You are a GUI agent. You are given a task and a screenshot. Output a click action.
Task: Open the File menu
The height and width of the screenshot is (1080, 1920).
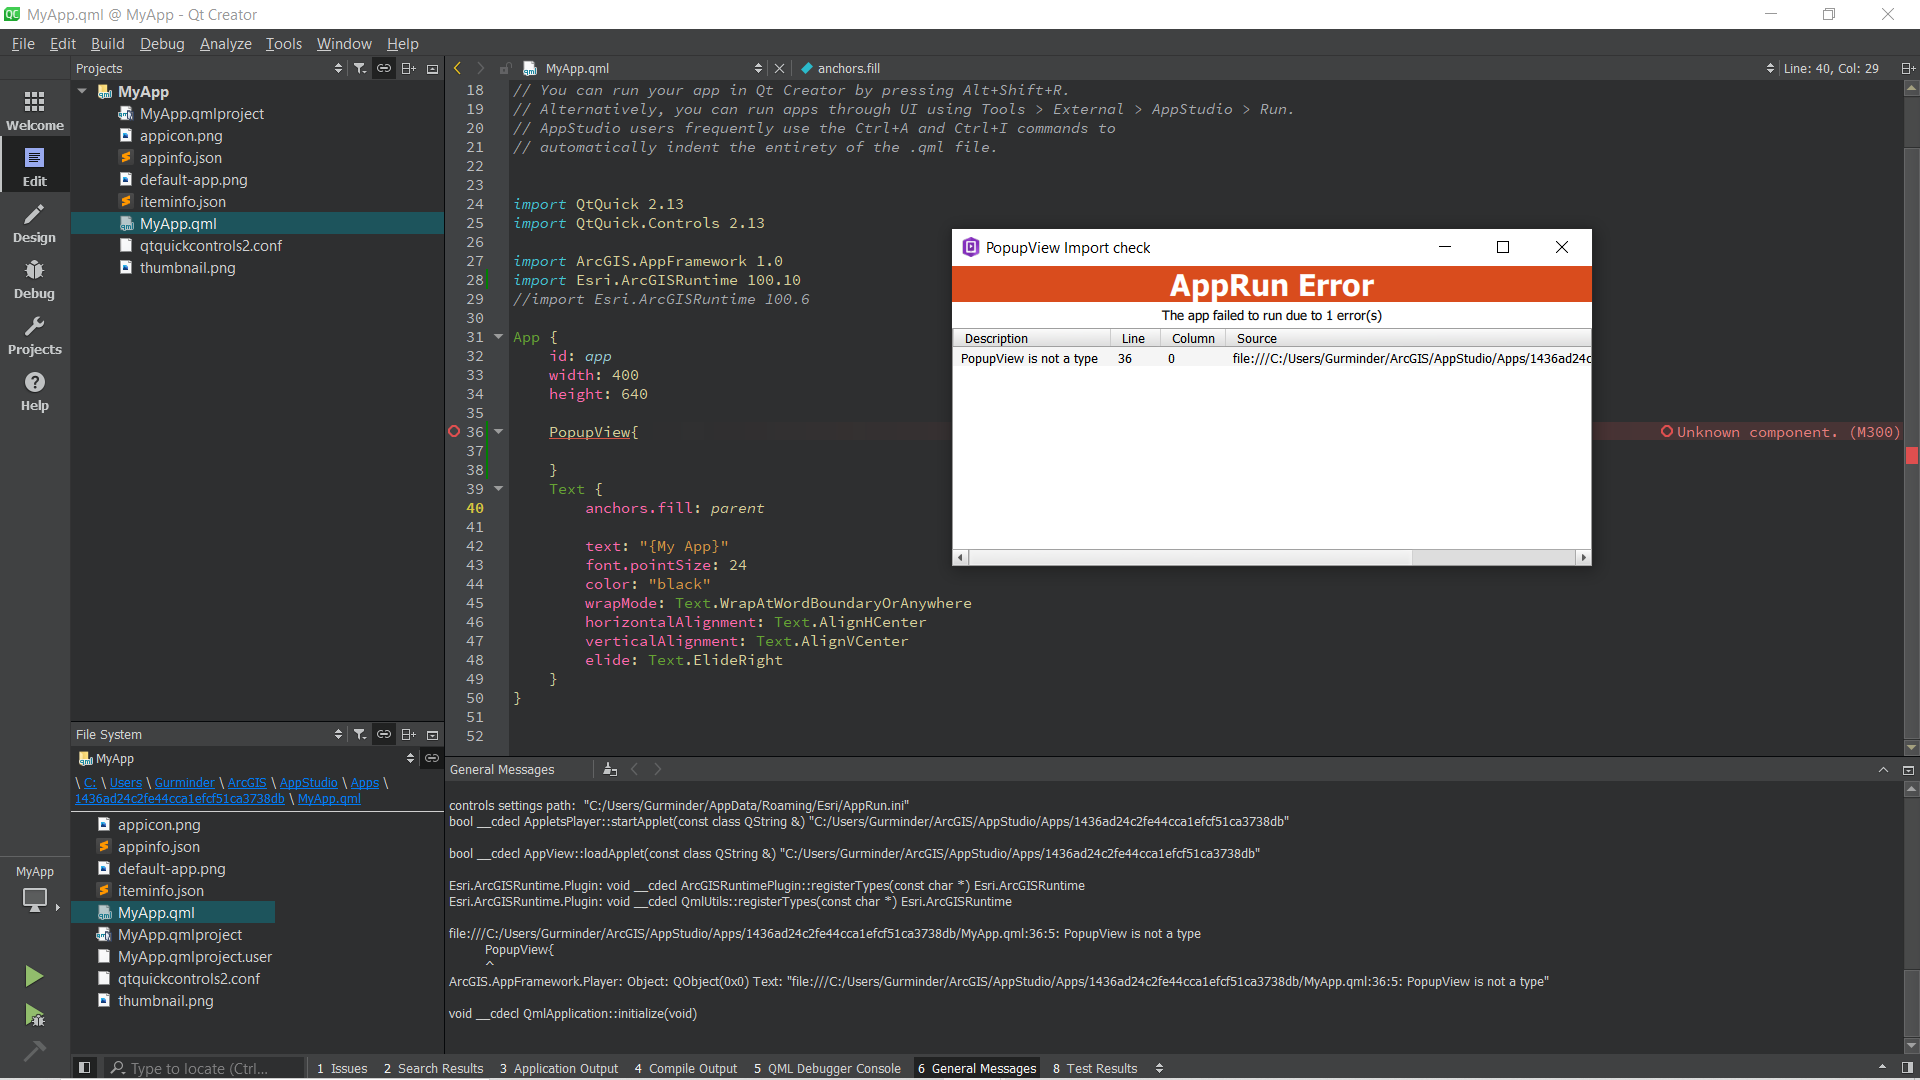[23, 44]
